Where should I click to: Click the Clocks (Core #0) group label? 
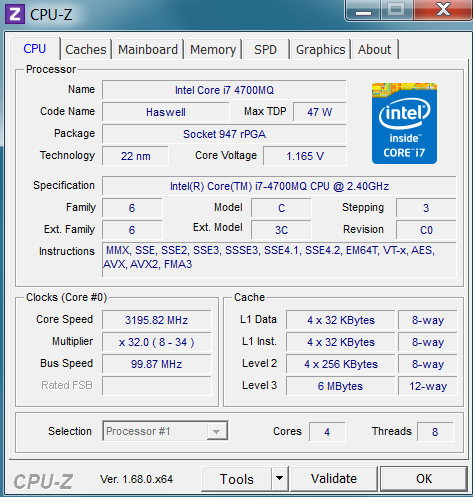point(67,297)
